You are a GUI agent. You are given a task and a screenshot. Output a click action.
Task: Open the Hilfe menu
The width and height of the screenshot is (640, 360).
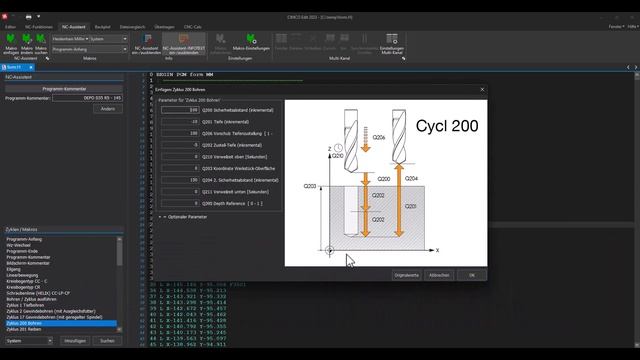tap(633, 27)
